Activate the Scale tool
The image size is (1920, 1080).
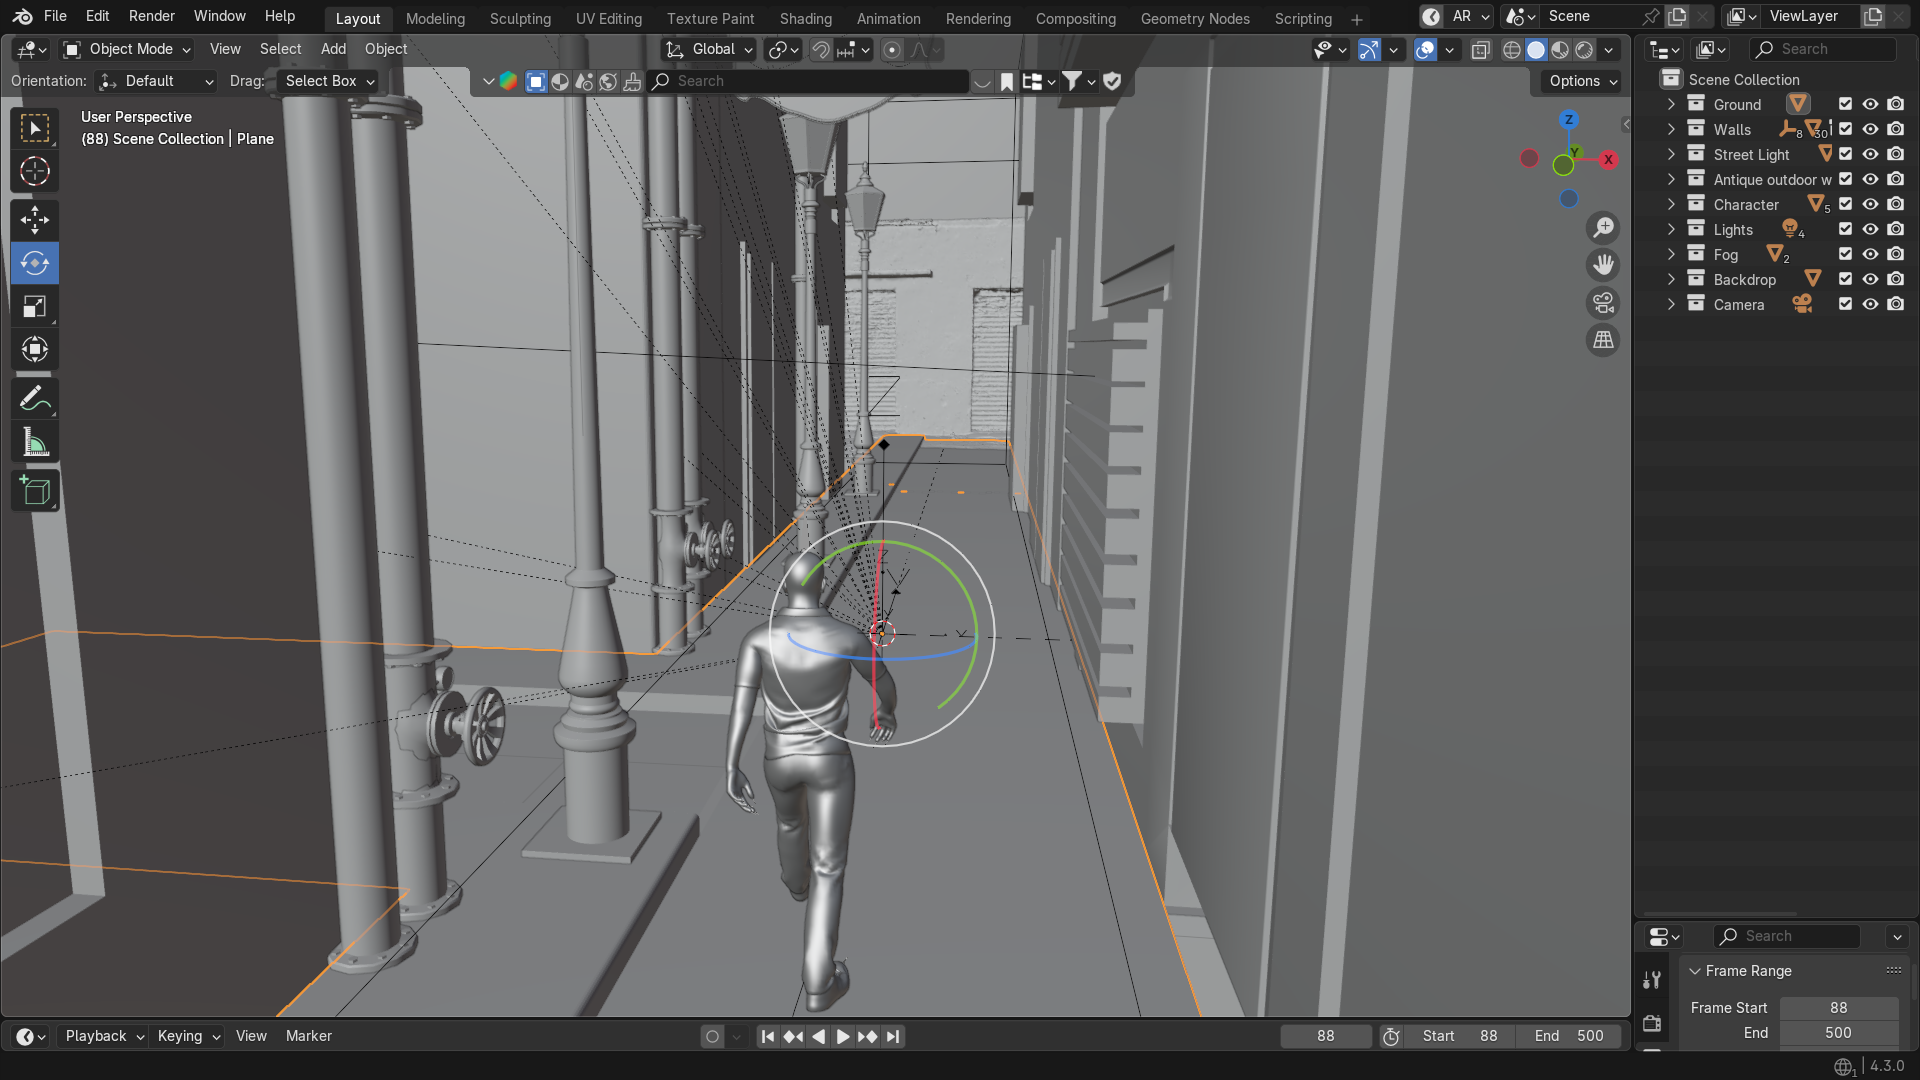click(x=35, y=307)
